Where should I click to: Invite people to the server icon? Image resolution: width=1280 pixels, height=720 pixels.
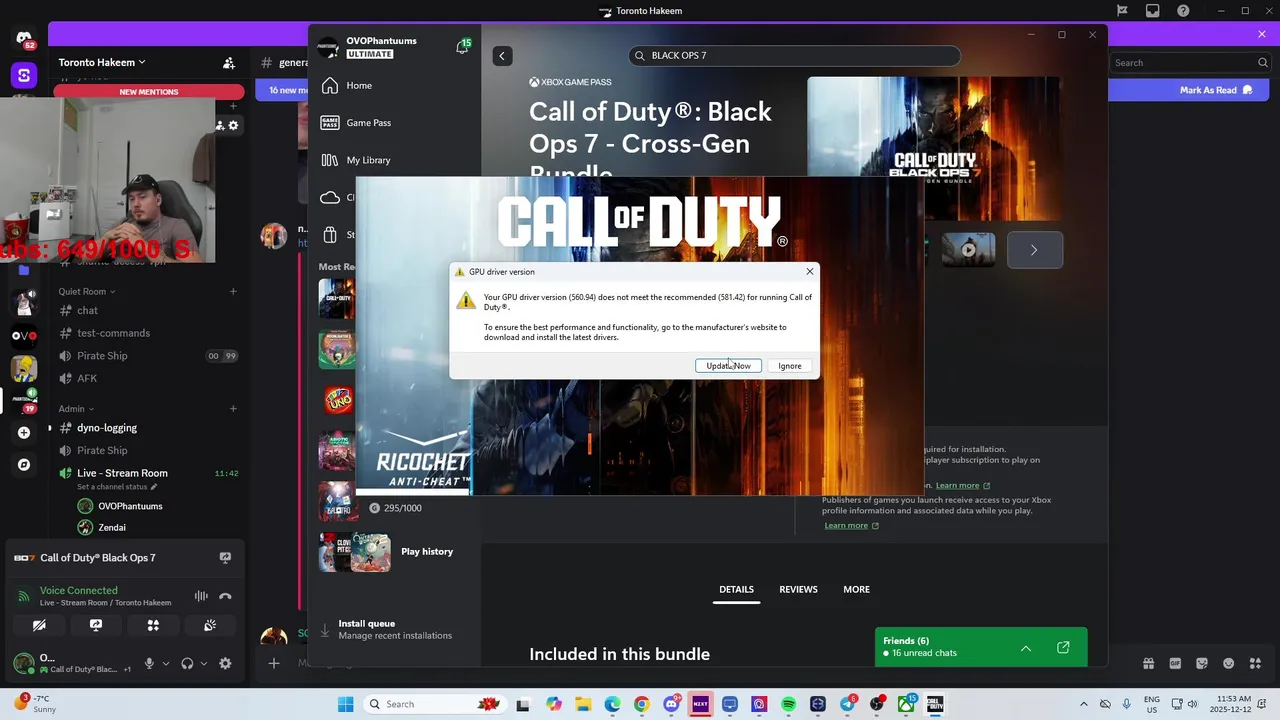click(229, 63)
